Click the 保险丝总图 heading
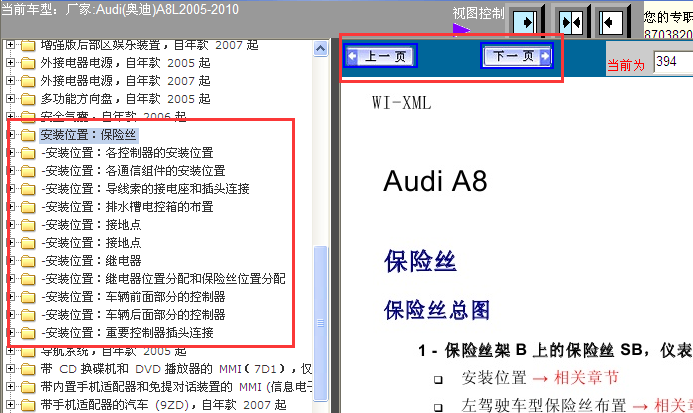Image resolution: width=693 pixels, height=413 pixels. 437,310
